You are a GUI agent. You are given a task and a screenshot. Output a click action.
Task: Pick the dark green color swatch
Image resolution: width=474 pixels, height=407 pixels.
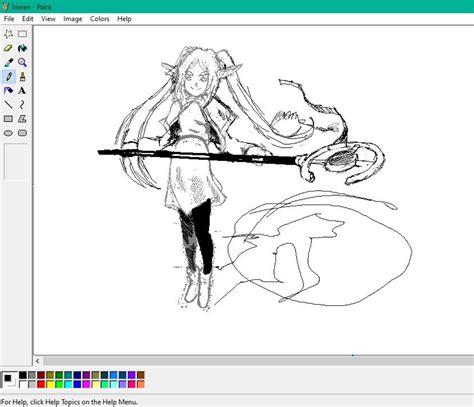tap(59, 375)
